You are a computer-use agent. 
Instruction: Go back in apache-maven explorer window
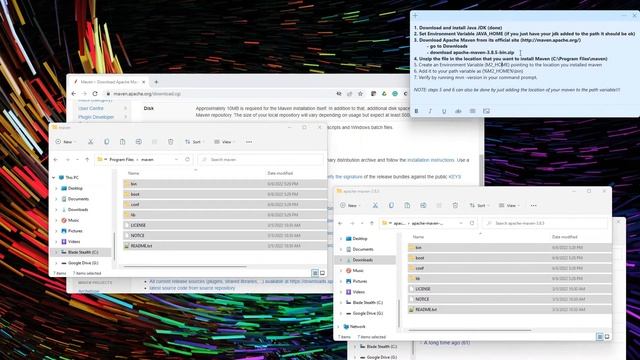340,223
